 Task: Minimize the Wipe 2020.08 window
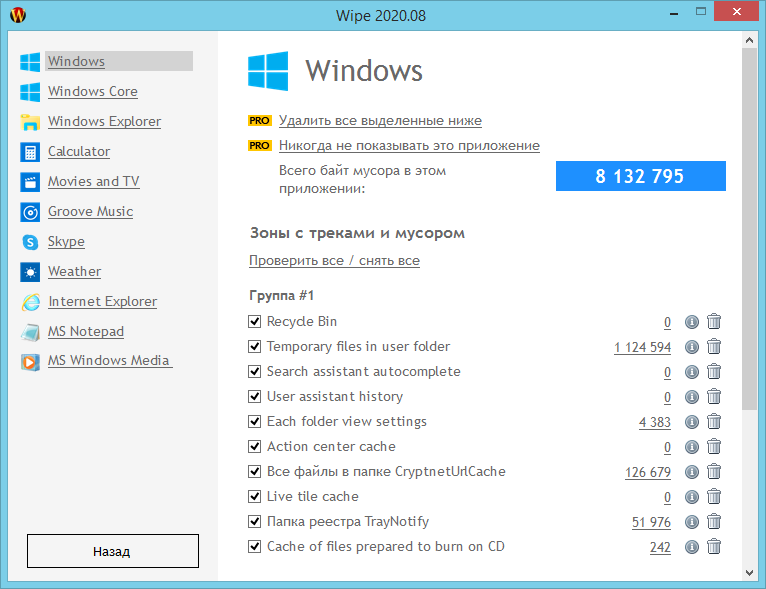pos(674,13)
